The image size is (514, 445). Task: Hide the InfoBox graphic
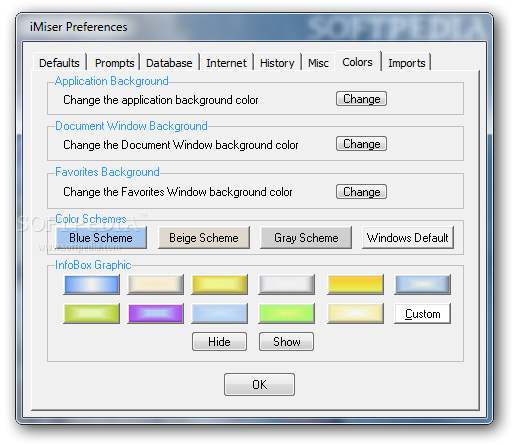[x=219, y=341]
